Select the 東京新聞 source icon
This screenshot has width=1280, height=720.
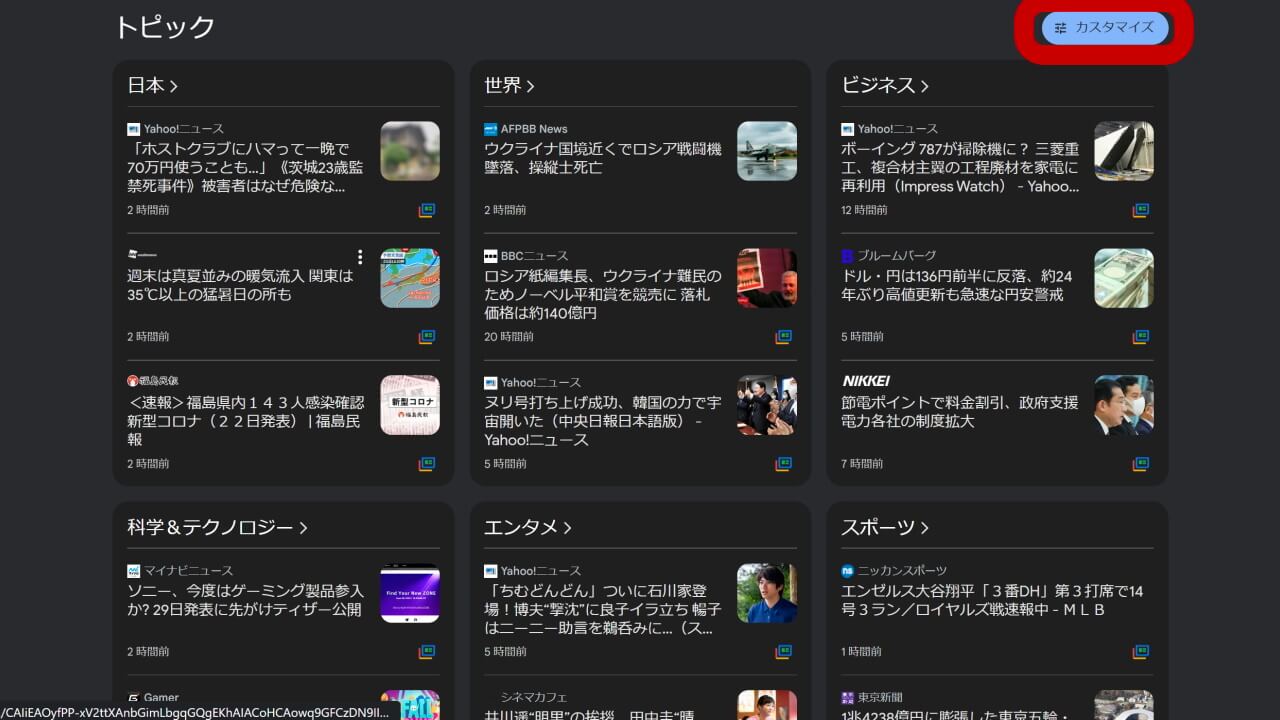click(846, 697)
